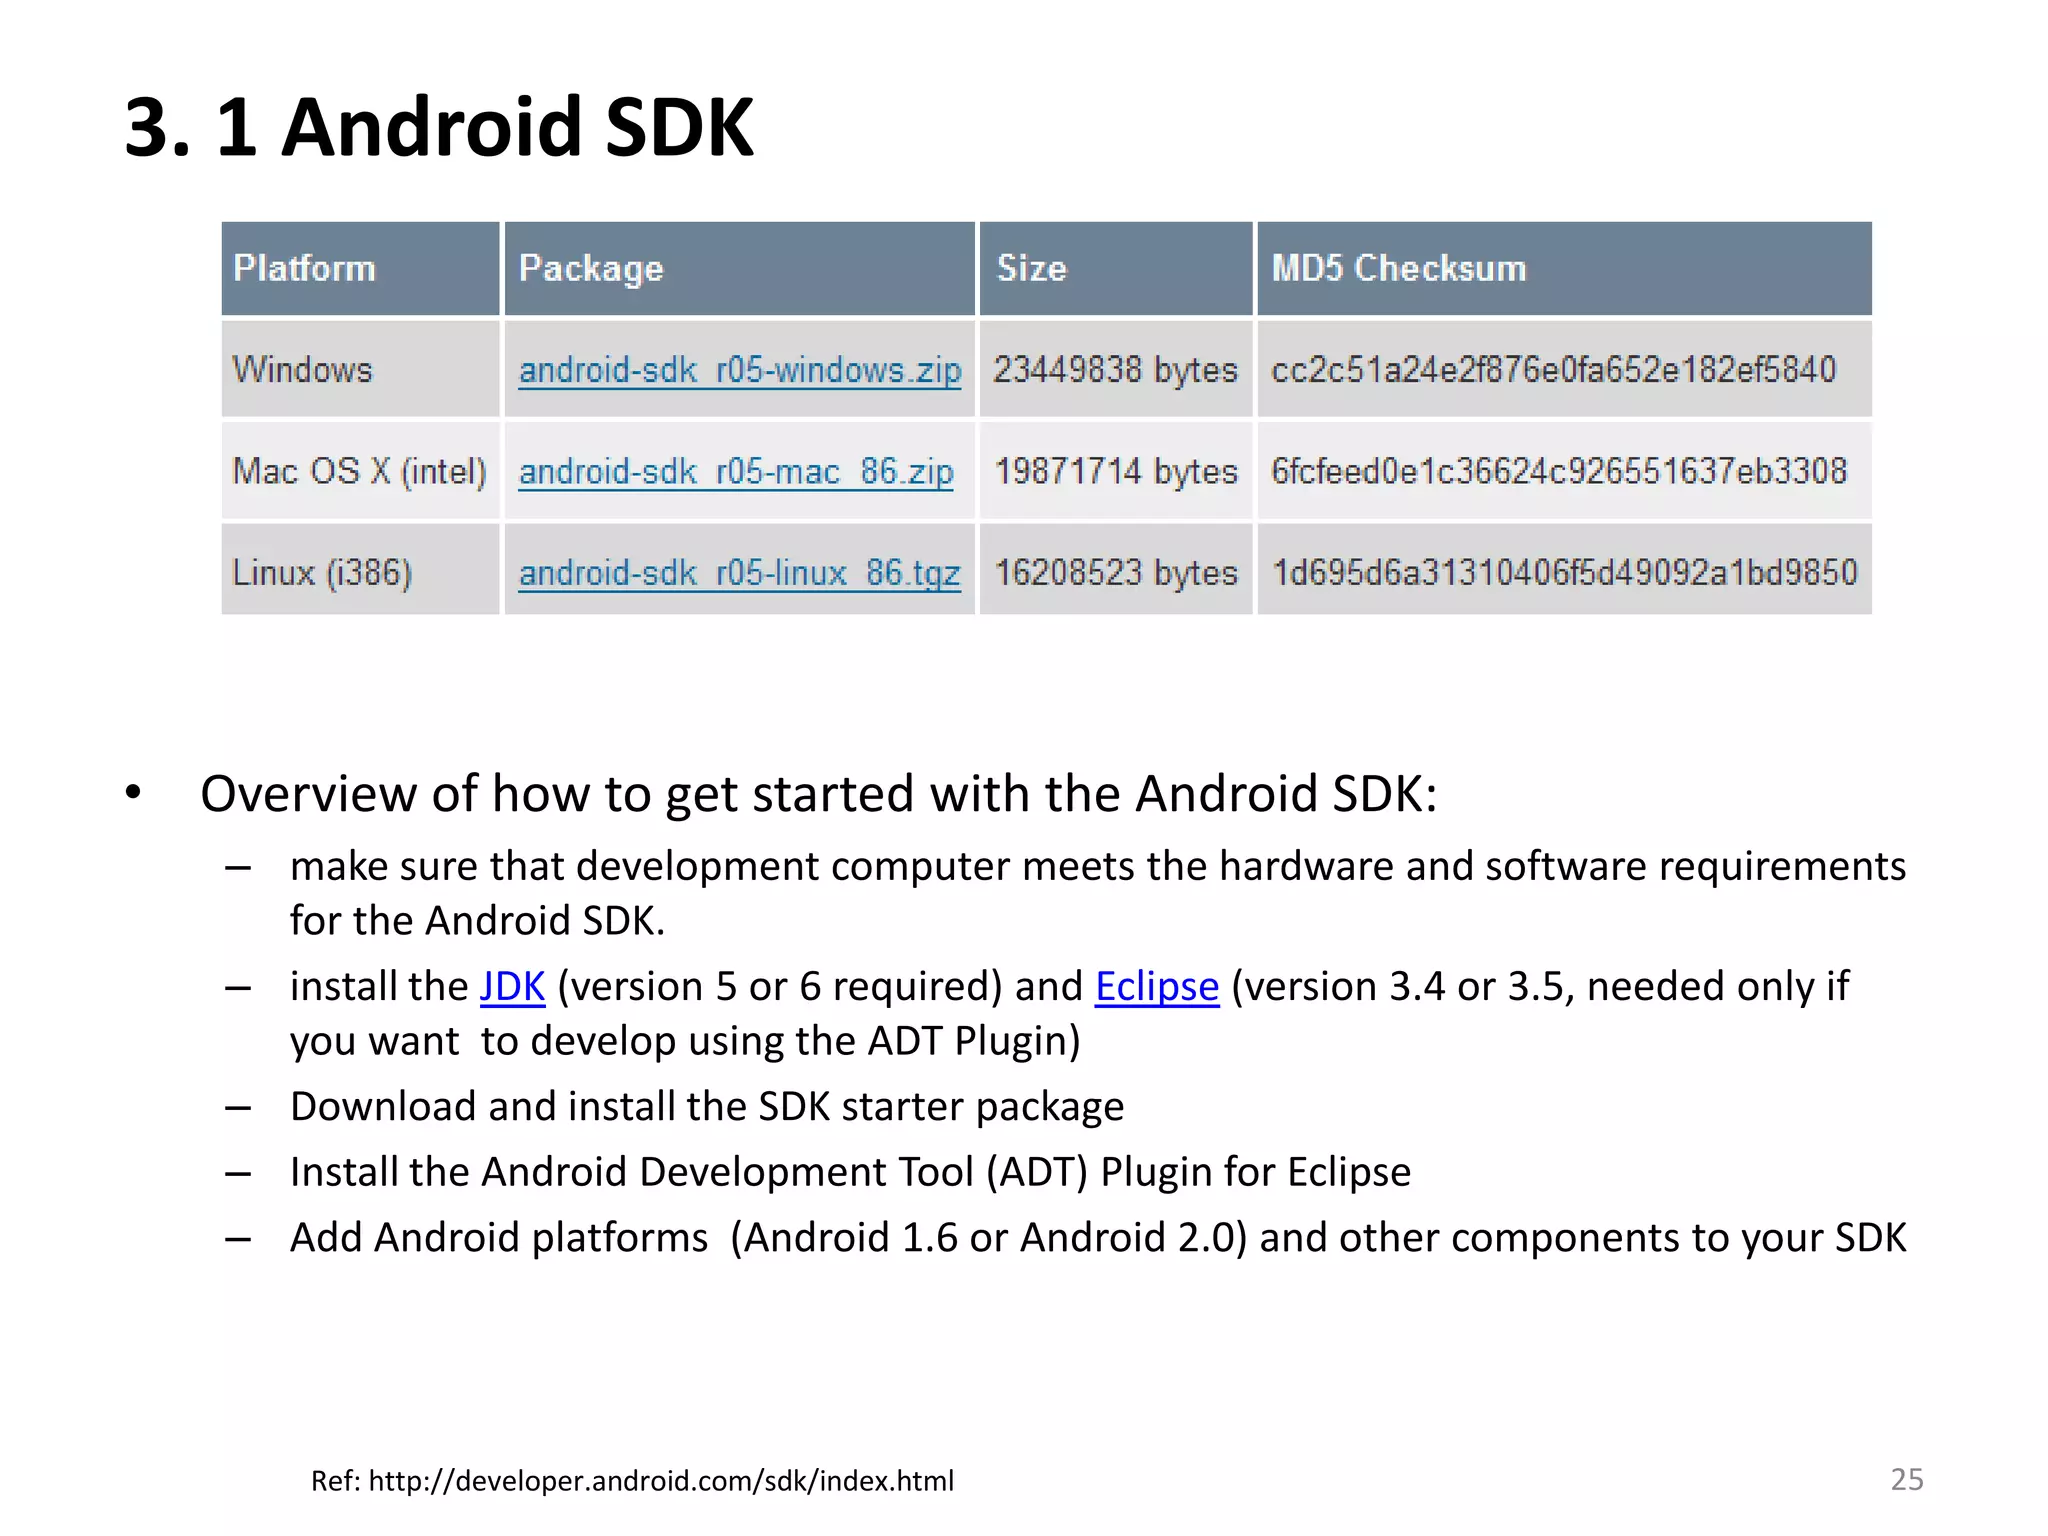Click the Add Android platforms line
Screen dimensions: 2048x1536
click(1098, 1238)
